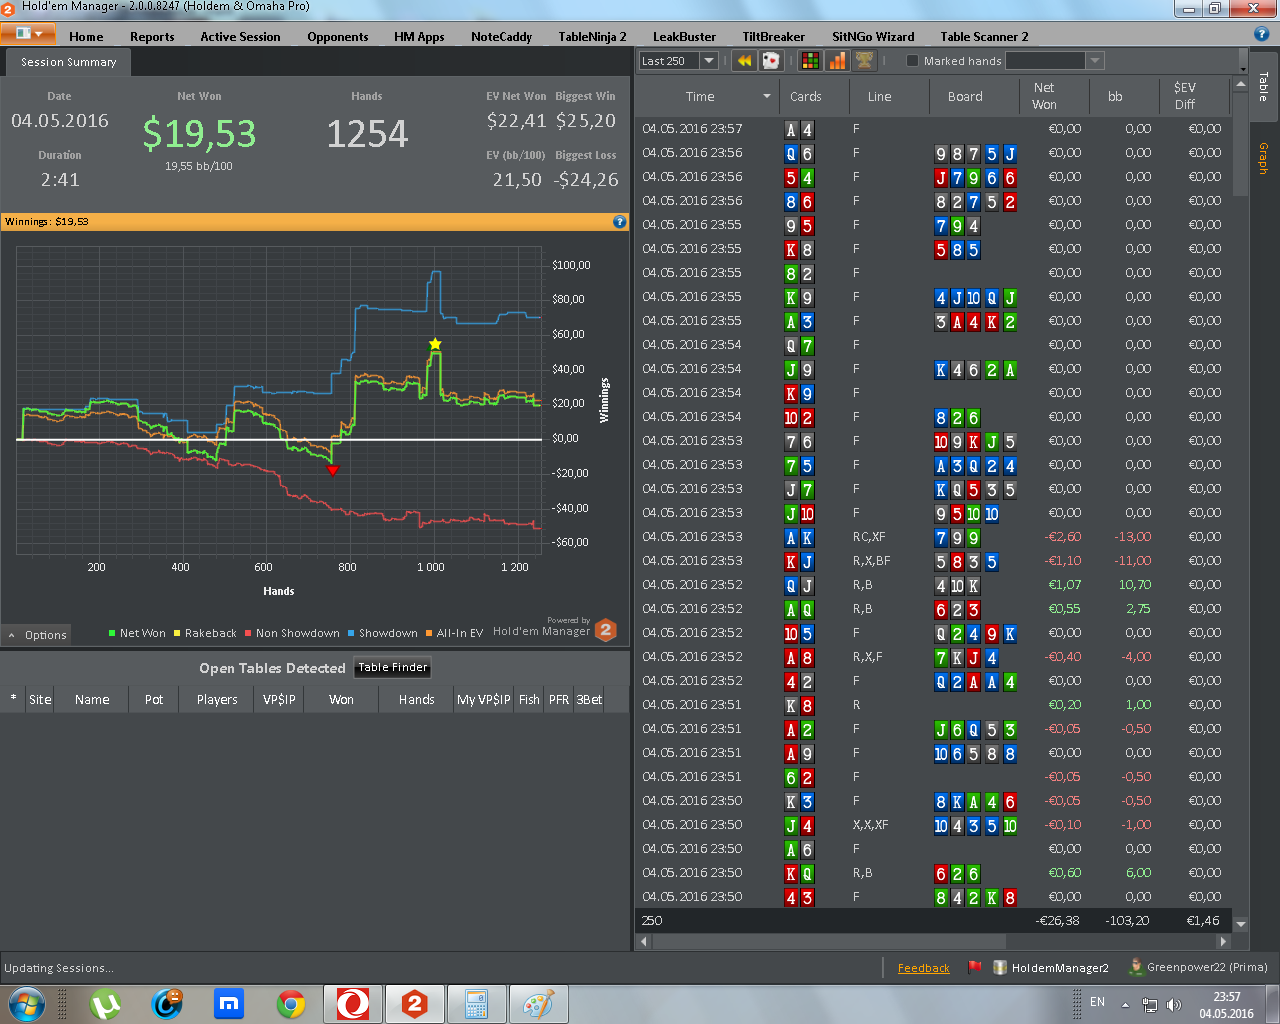
Task: Toggle All-In EV legend series
Action: pos(454,633)
